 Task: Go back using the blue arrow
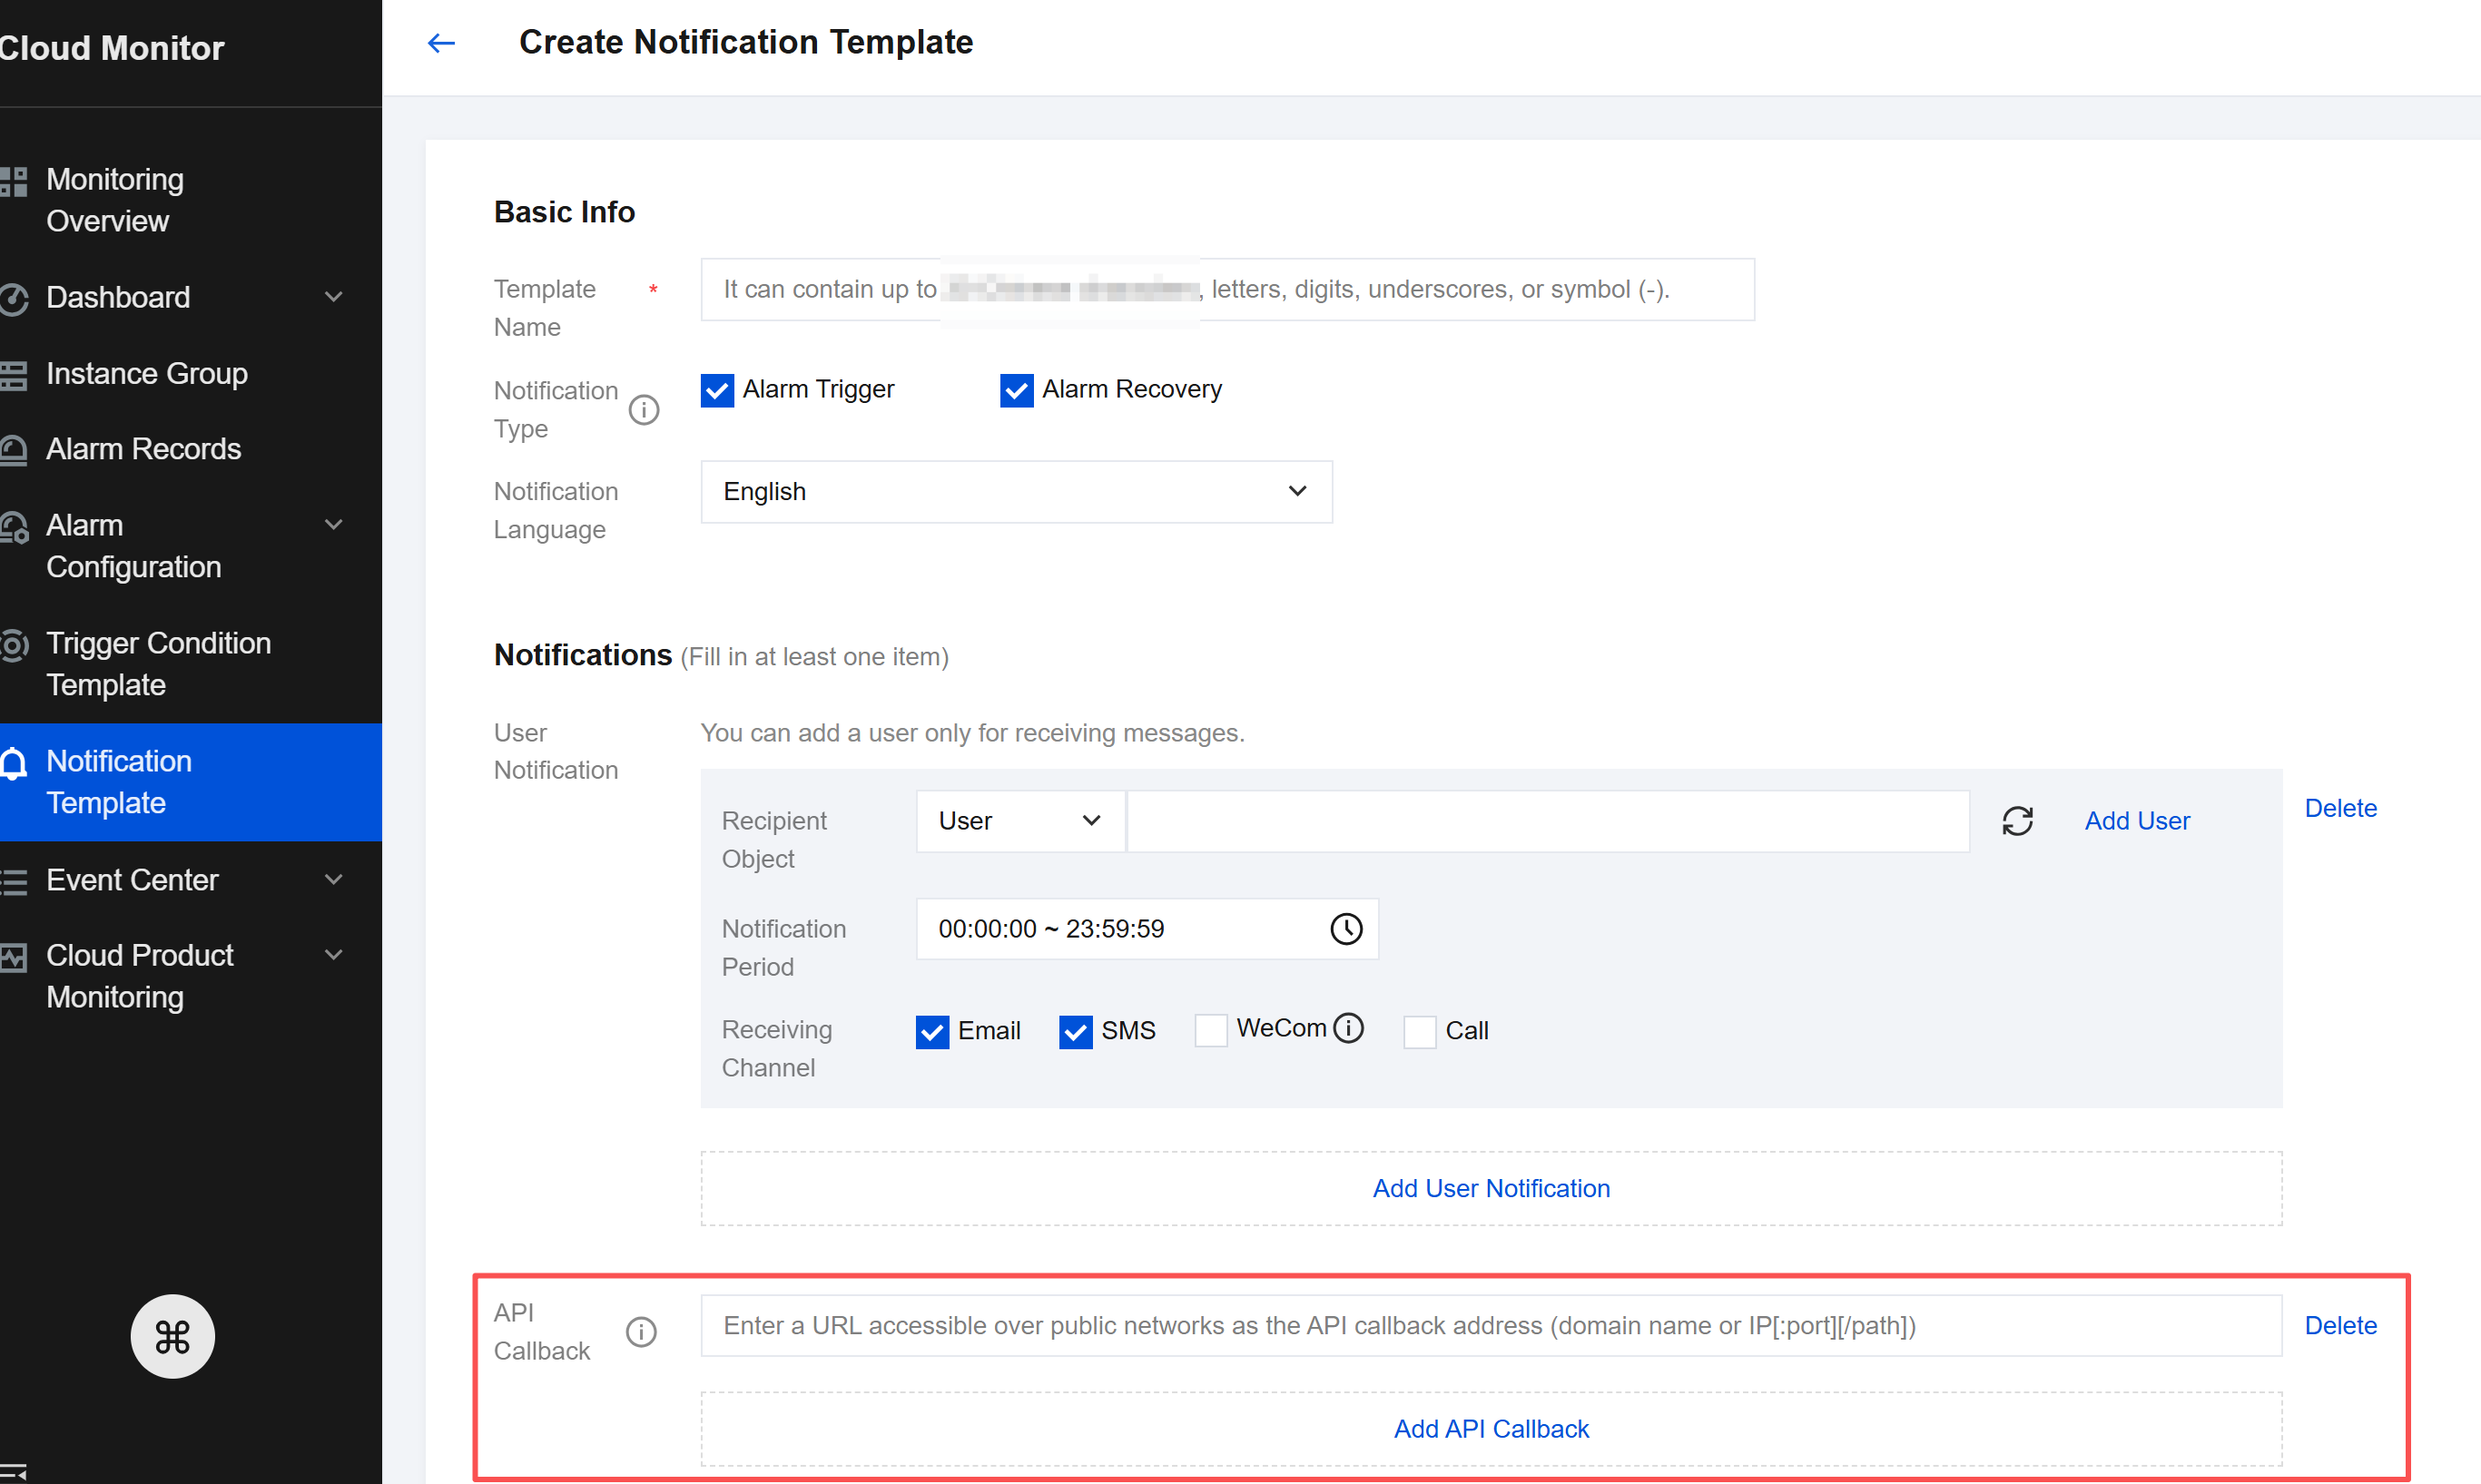(x=441, y=43)
